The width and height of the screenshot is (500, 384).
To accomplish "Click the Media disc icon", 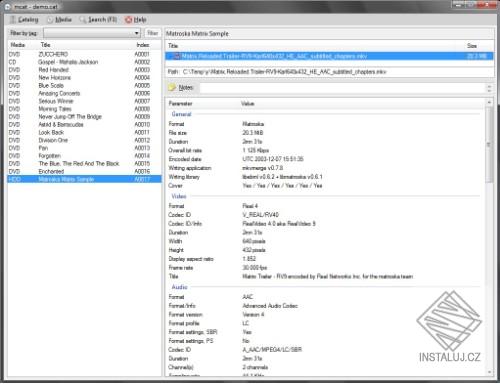I will coord(50,20).
